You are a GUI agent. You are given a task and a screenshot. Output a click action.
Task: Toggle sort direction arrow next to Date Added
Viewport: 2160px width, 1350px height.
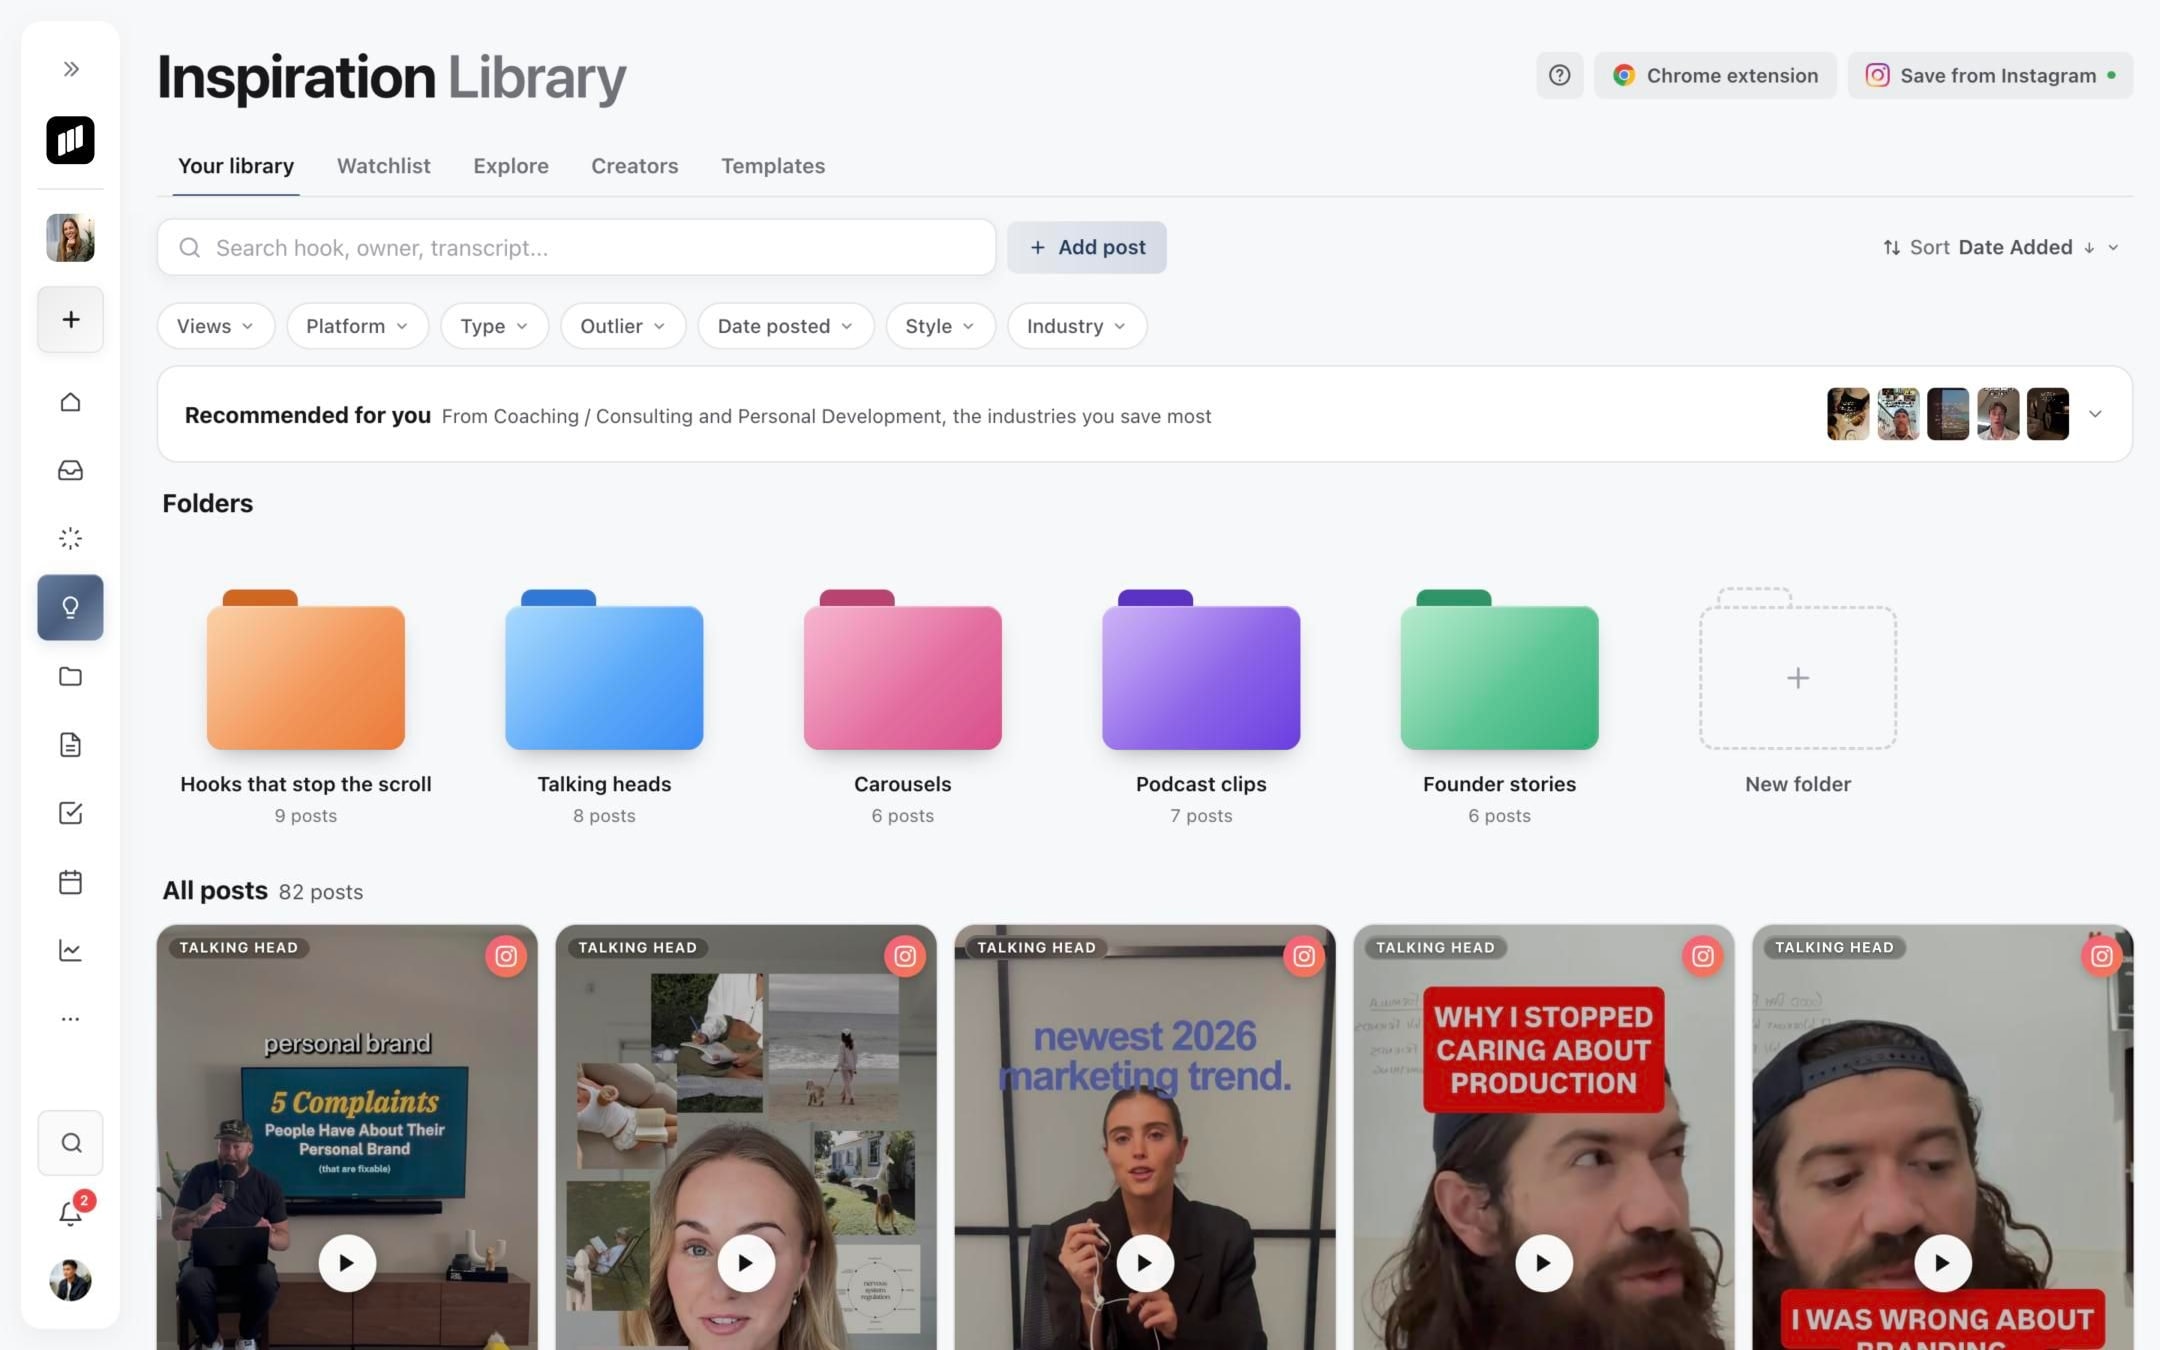point(2089,248)
